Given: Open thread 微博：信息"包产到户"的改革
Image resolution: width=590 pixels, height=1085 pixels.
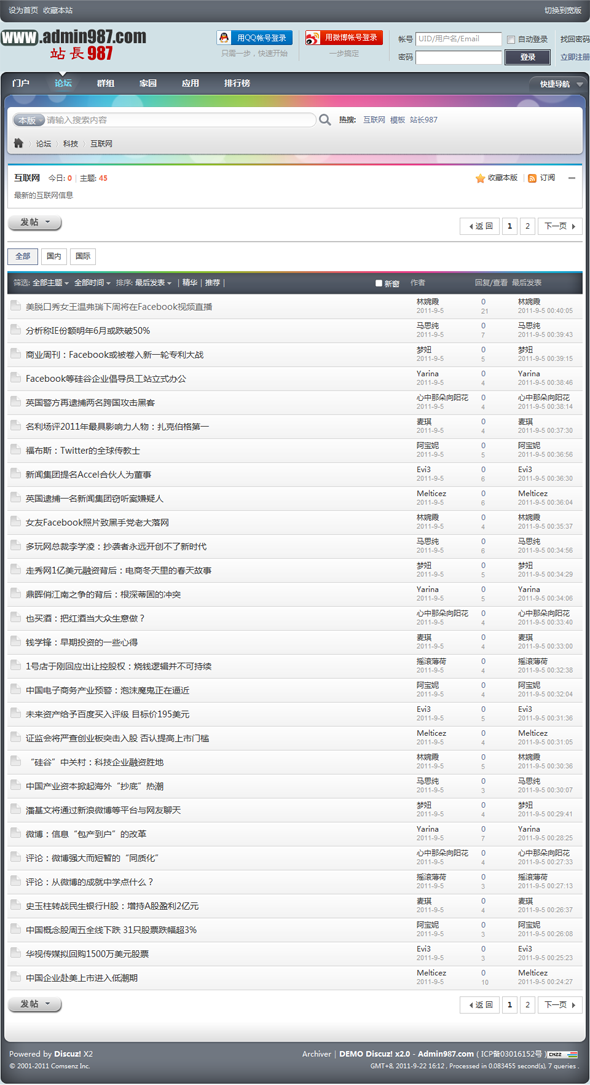Looking at the screenshot, I should (86, 835).
